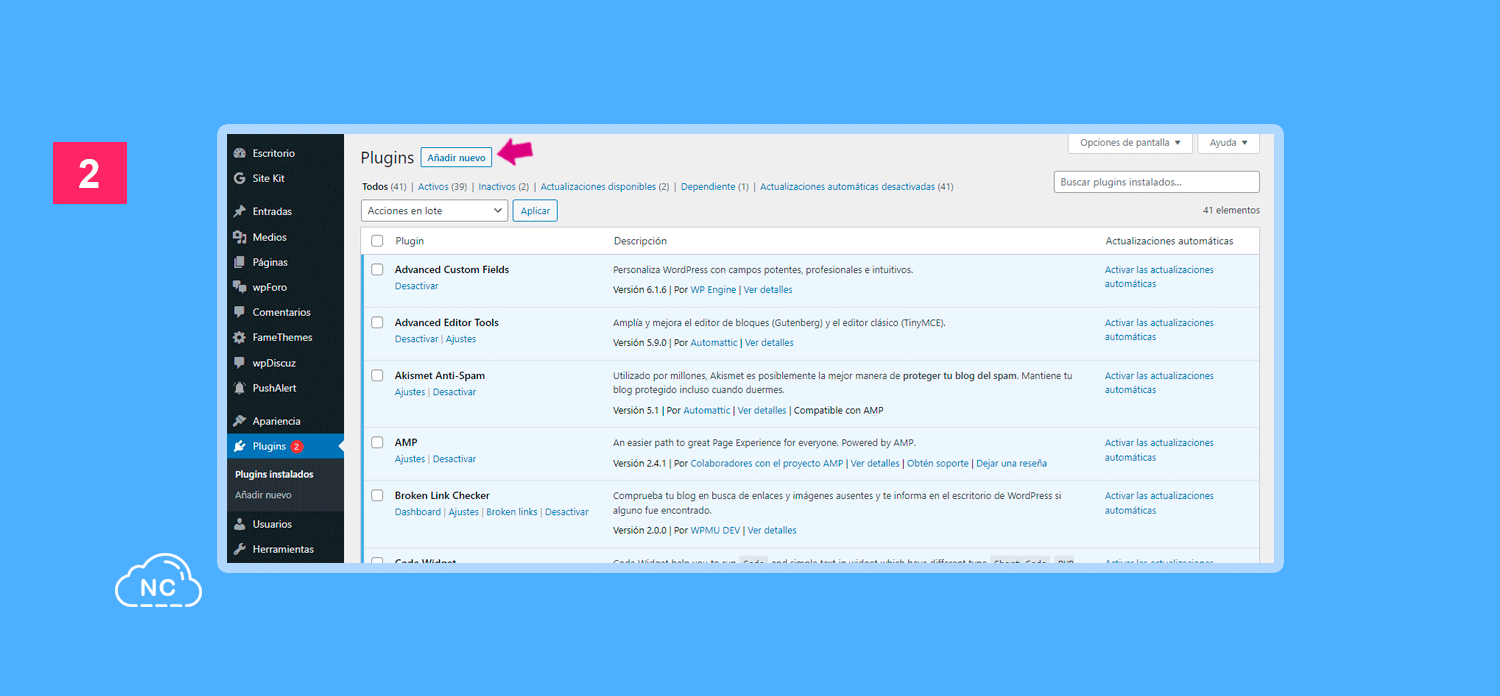Click the Páginas pages icon

pos(240,262)
